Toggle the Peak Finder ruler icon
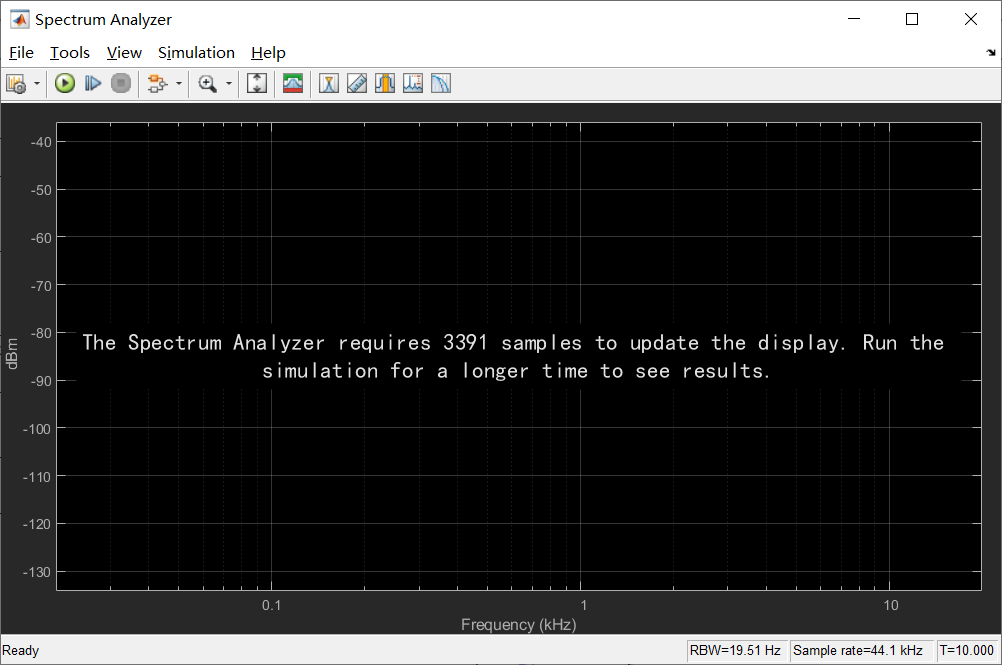Viewport: 1002px width, 665px height. pos(357,83)
